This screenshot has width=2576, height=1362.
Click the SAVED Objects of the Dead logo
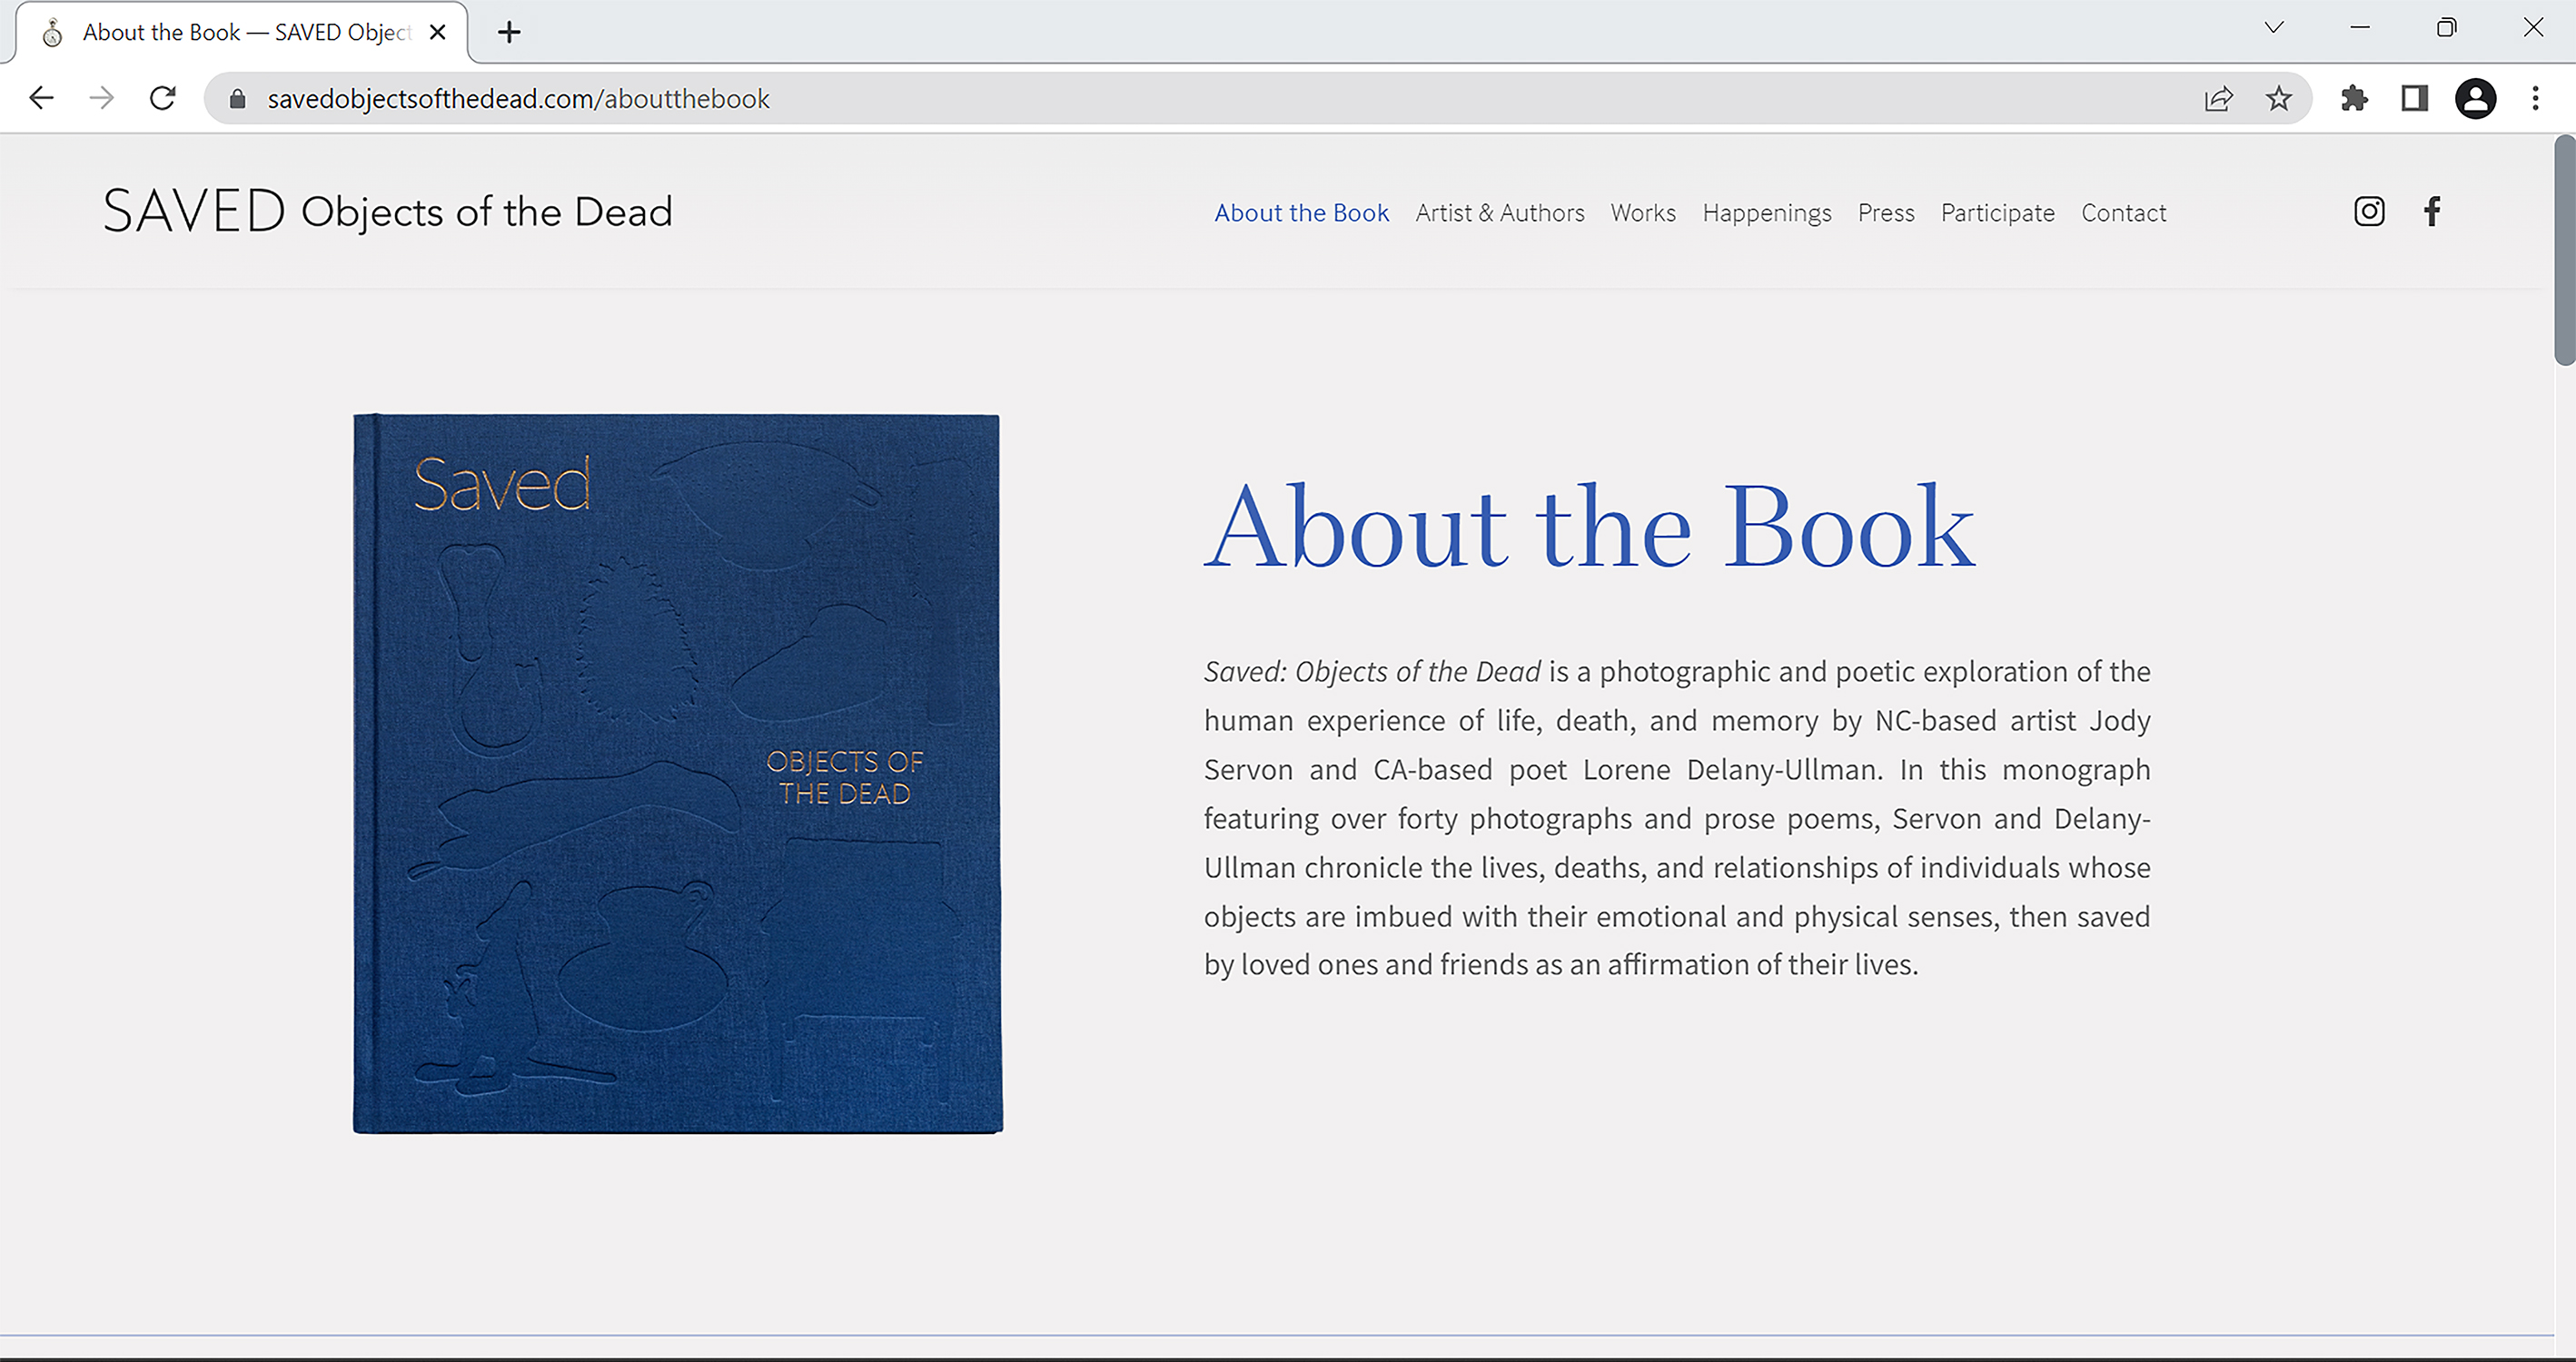pyautogui.click(x=388, y=212)
